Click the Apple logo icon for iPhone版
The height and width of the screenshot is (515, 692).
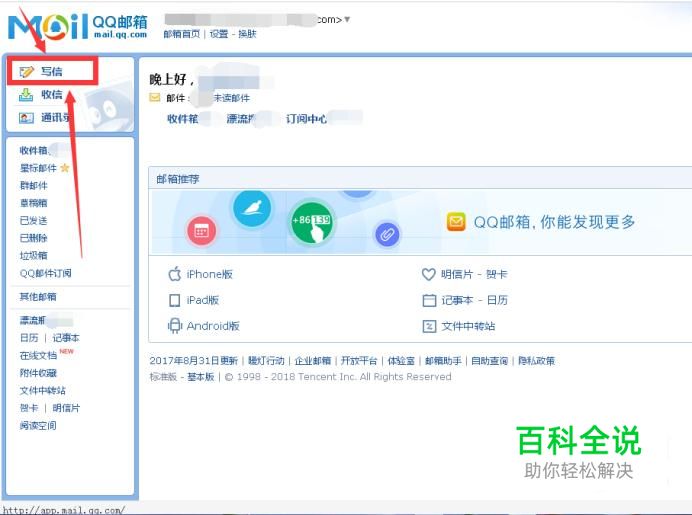click(x=175, y=274)
